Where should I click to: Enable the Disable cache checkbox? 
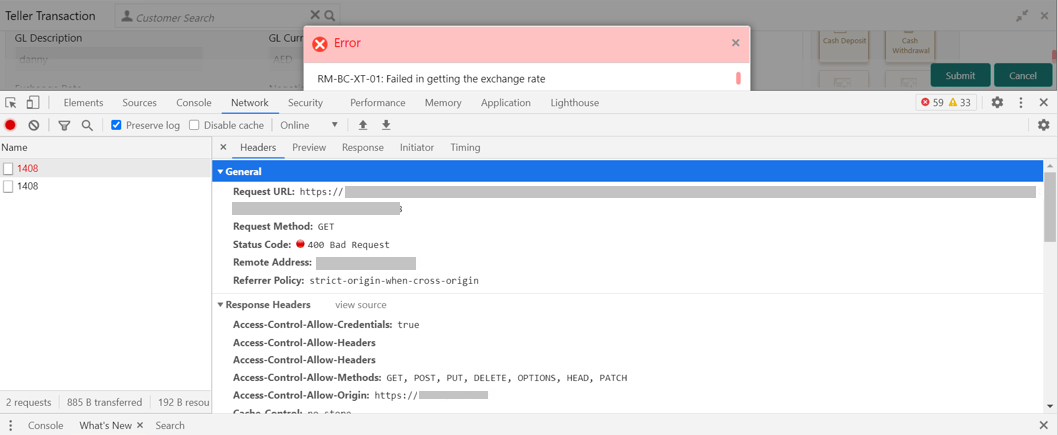[x=194, y=125]
